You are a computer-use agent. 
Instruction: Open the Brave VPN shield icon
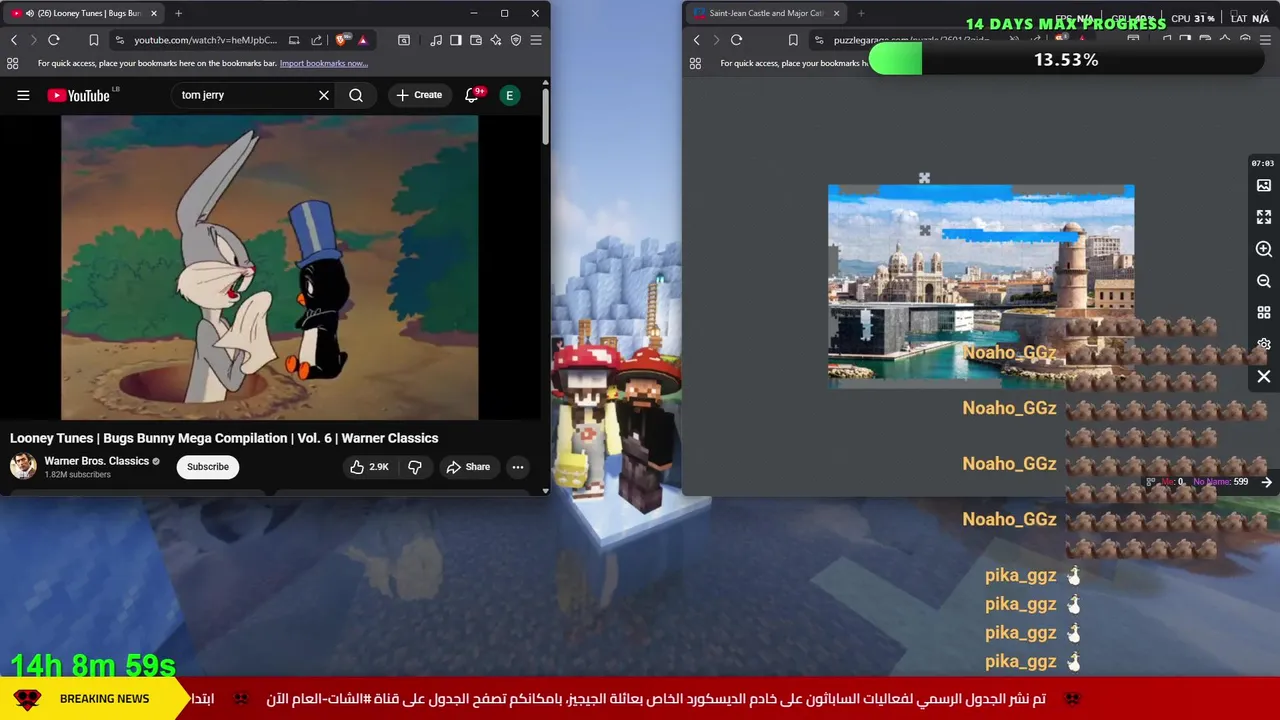[x=516, y=40]
